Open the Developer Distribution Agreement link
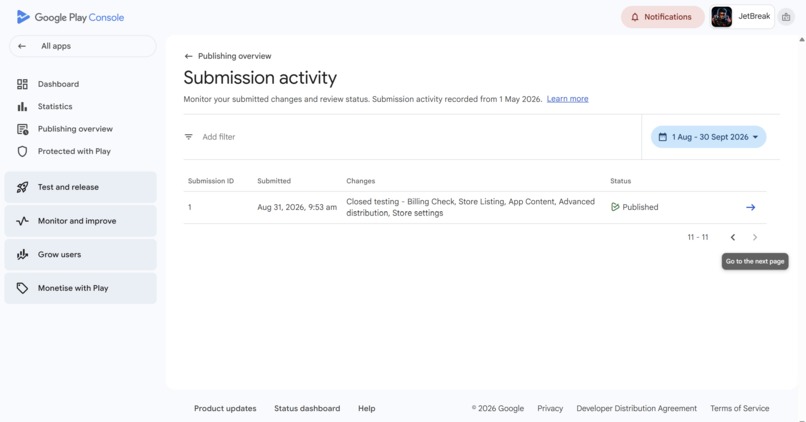 [x=636, y=409]
